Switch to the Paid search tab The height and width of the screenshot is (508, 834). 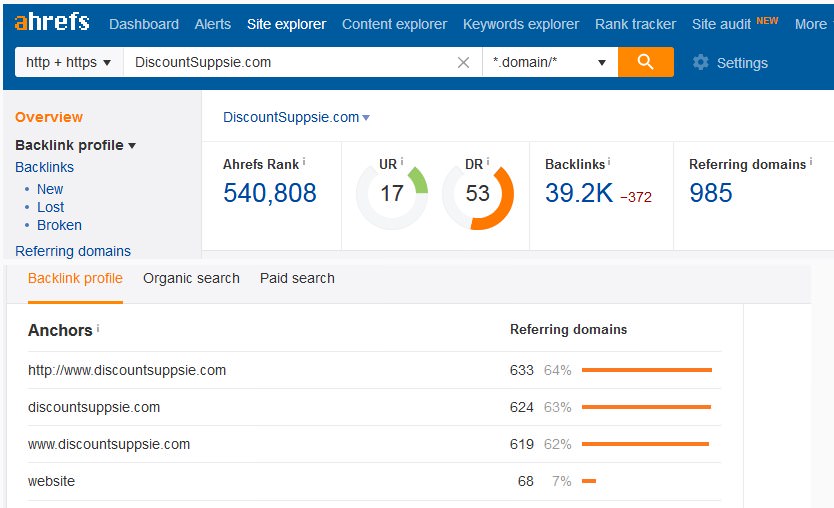(297, 278)
